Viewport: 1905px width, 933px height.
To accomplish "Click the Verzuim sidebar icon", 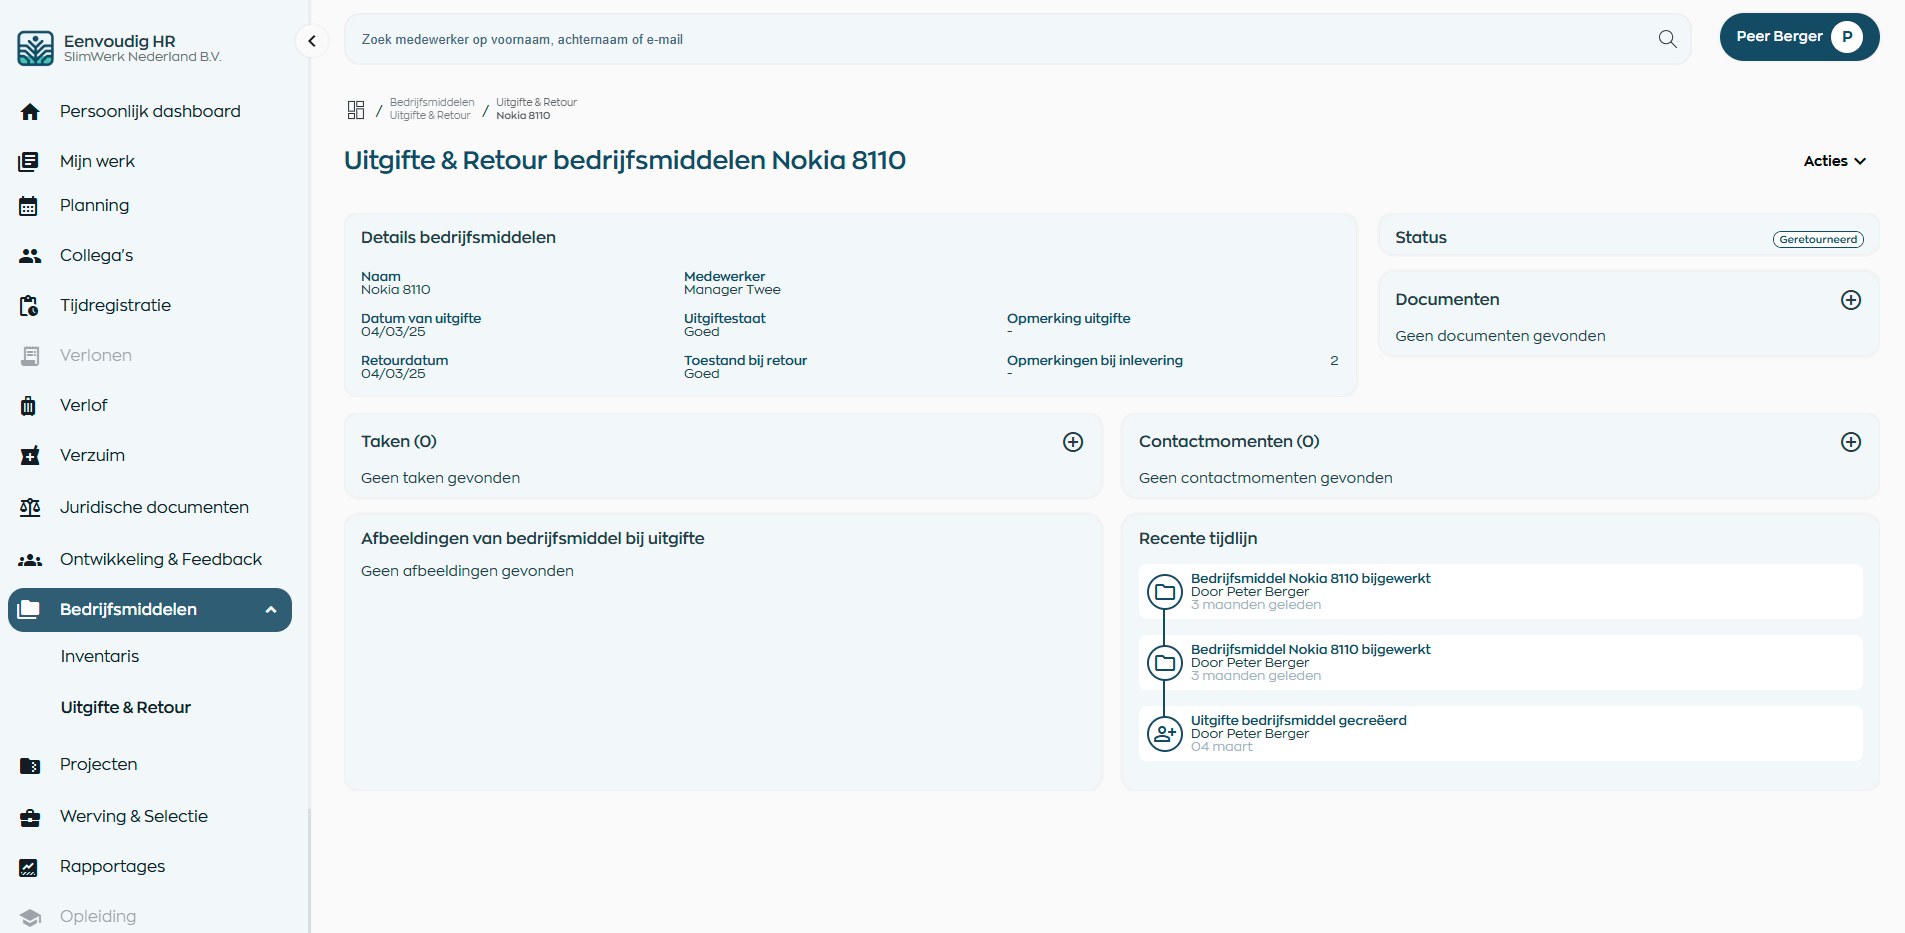I will click(30, 456).
